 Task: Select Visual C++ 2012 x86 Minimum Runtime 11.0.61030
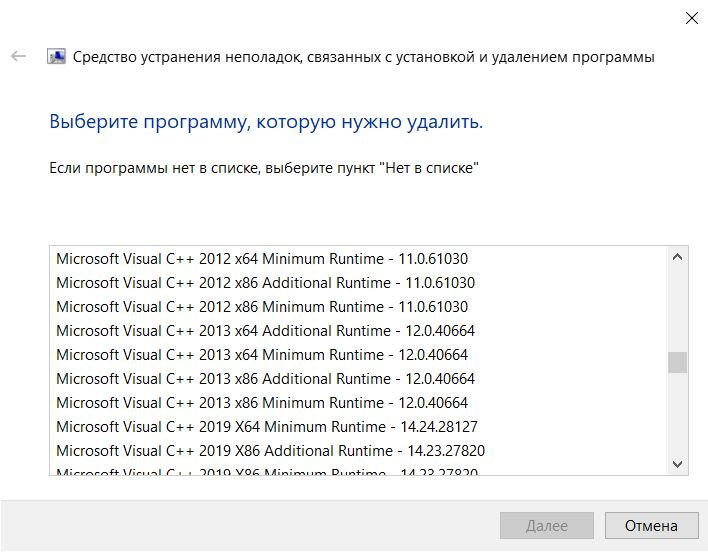(x=359, y=306)
